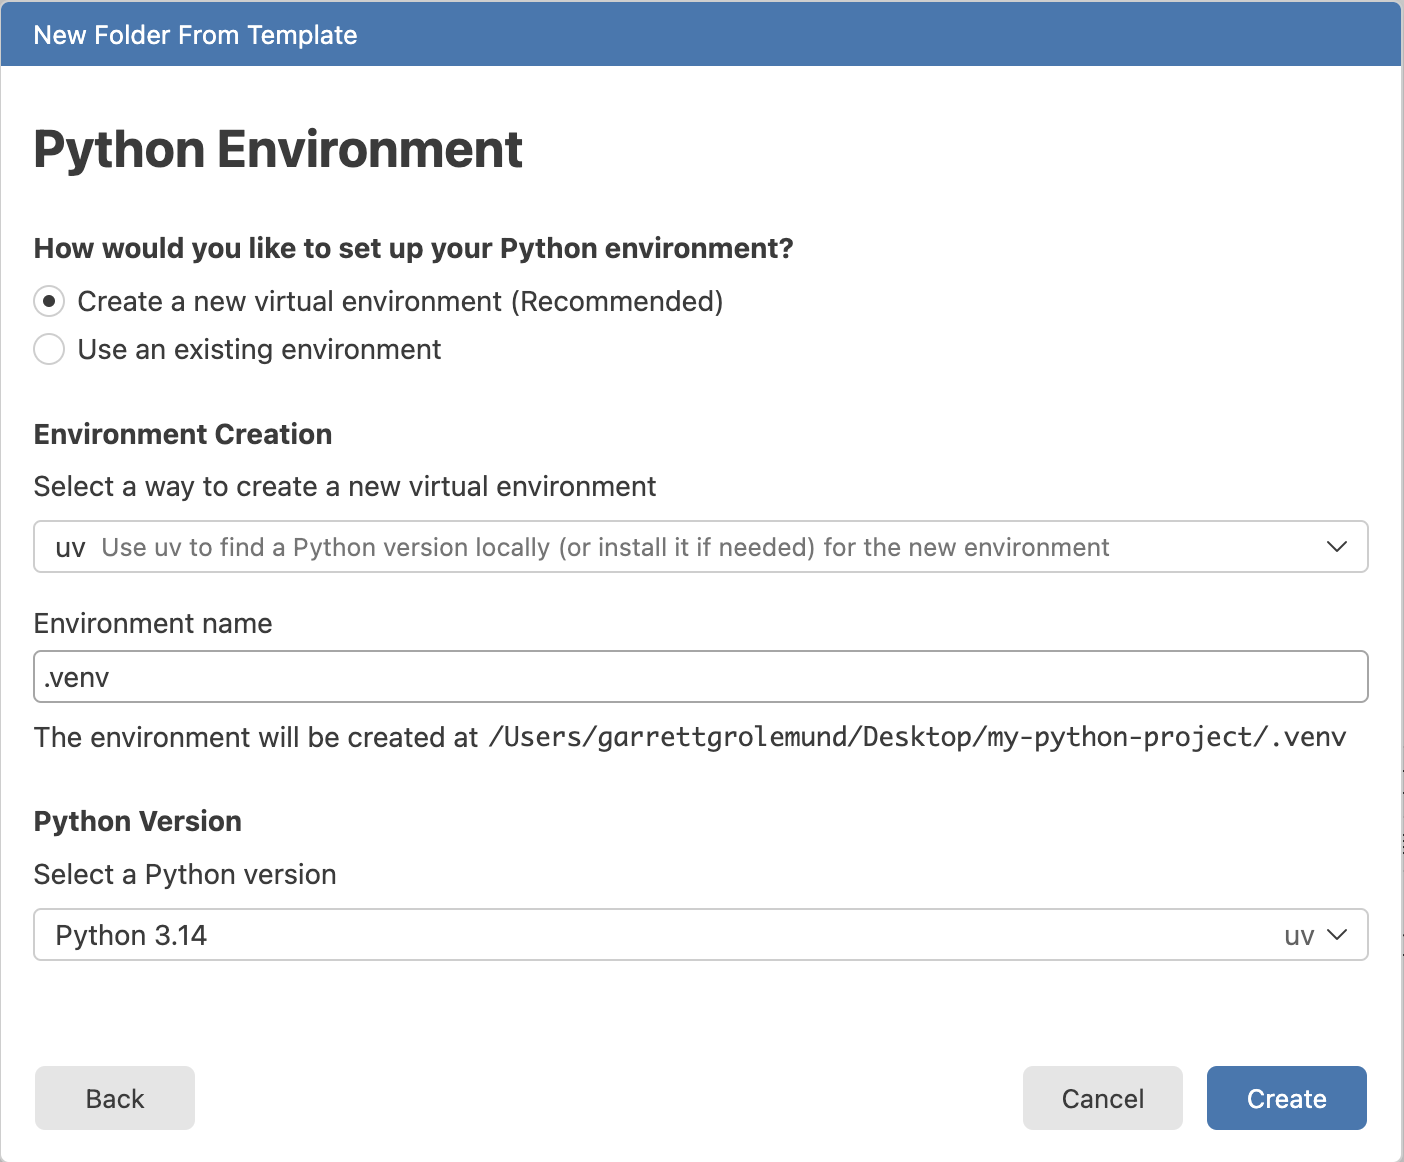Viewport: 1404px width, 1162px height.
Task: Open the environment creation method dropdown
Action: pos(701,547)
